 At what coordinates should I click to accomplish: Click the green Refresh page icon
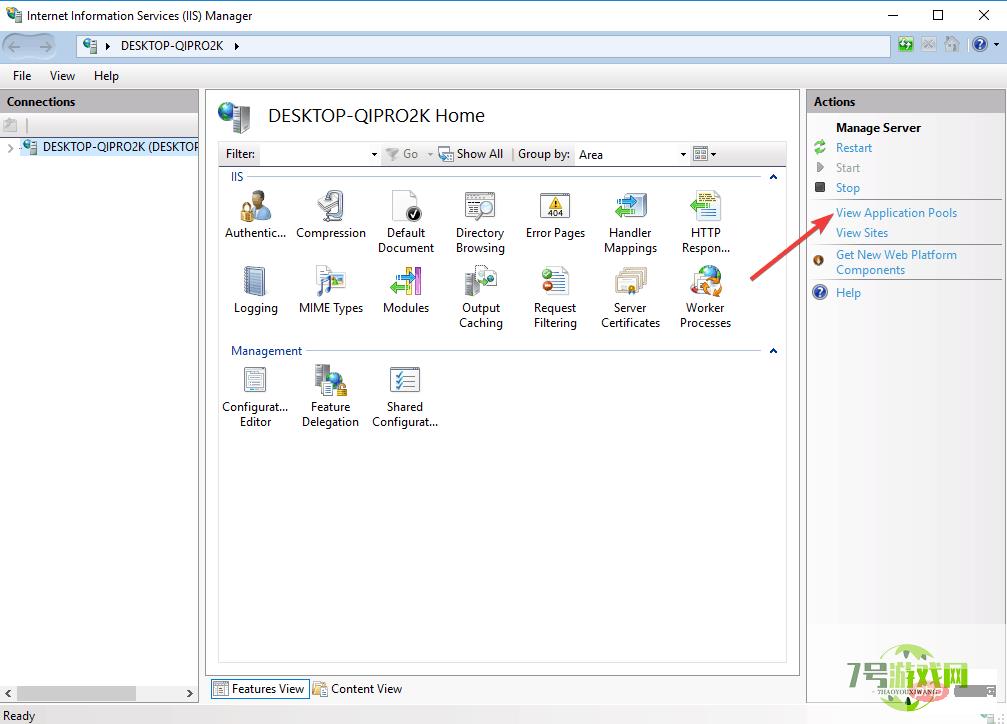tap(906, 44)
